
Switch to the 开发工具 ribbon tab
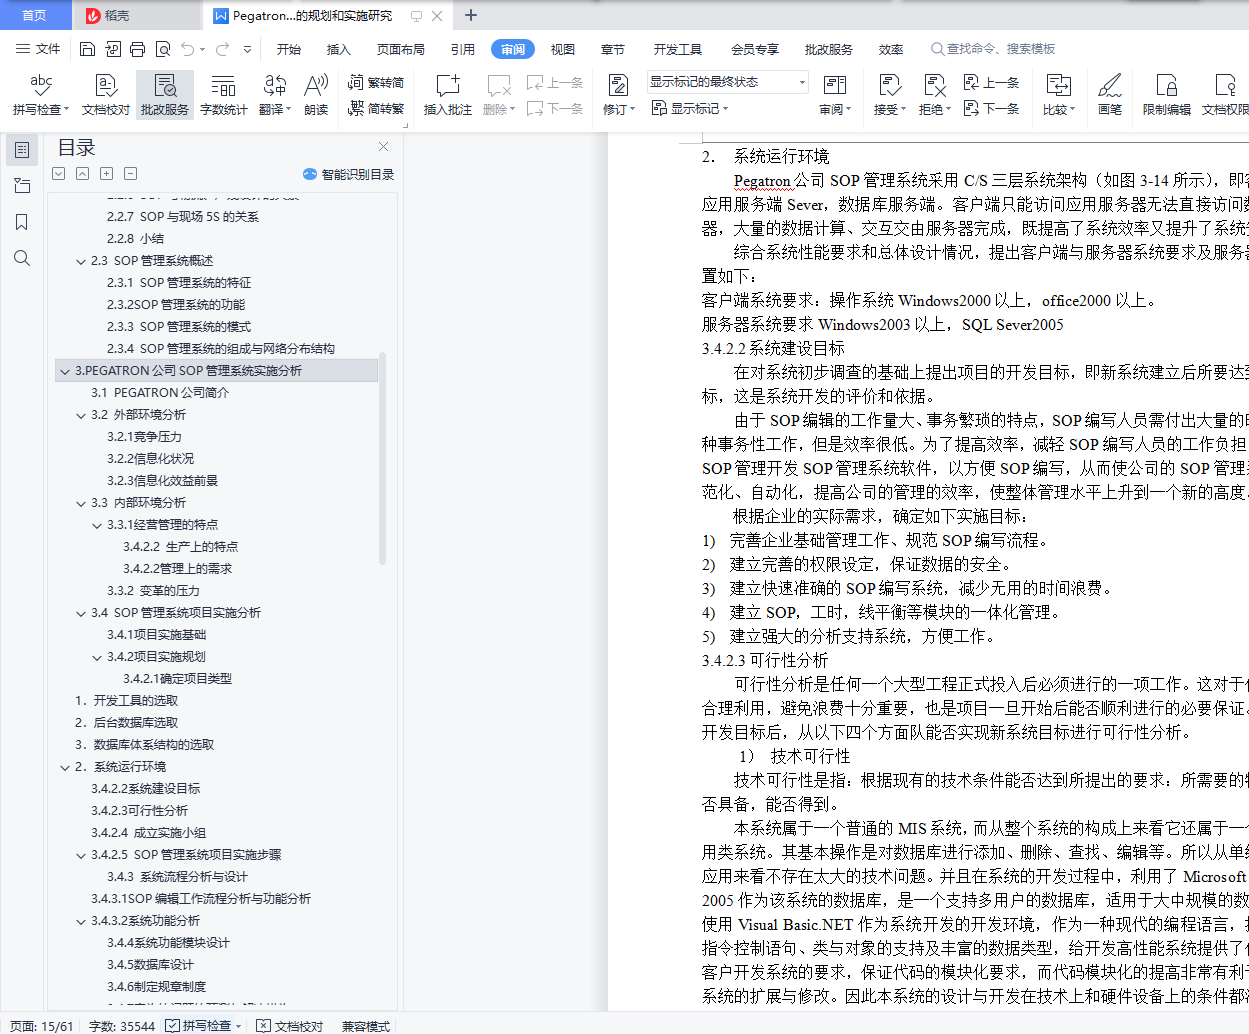pos(678,49)
